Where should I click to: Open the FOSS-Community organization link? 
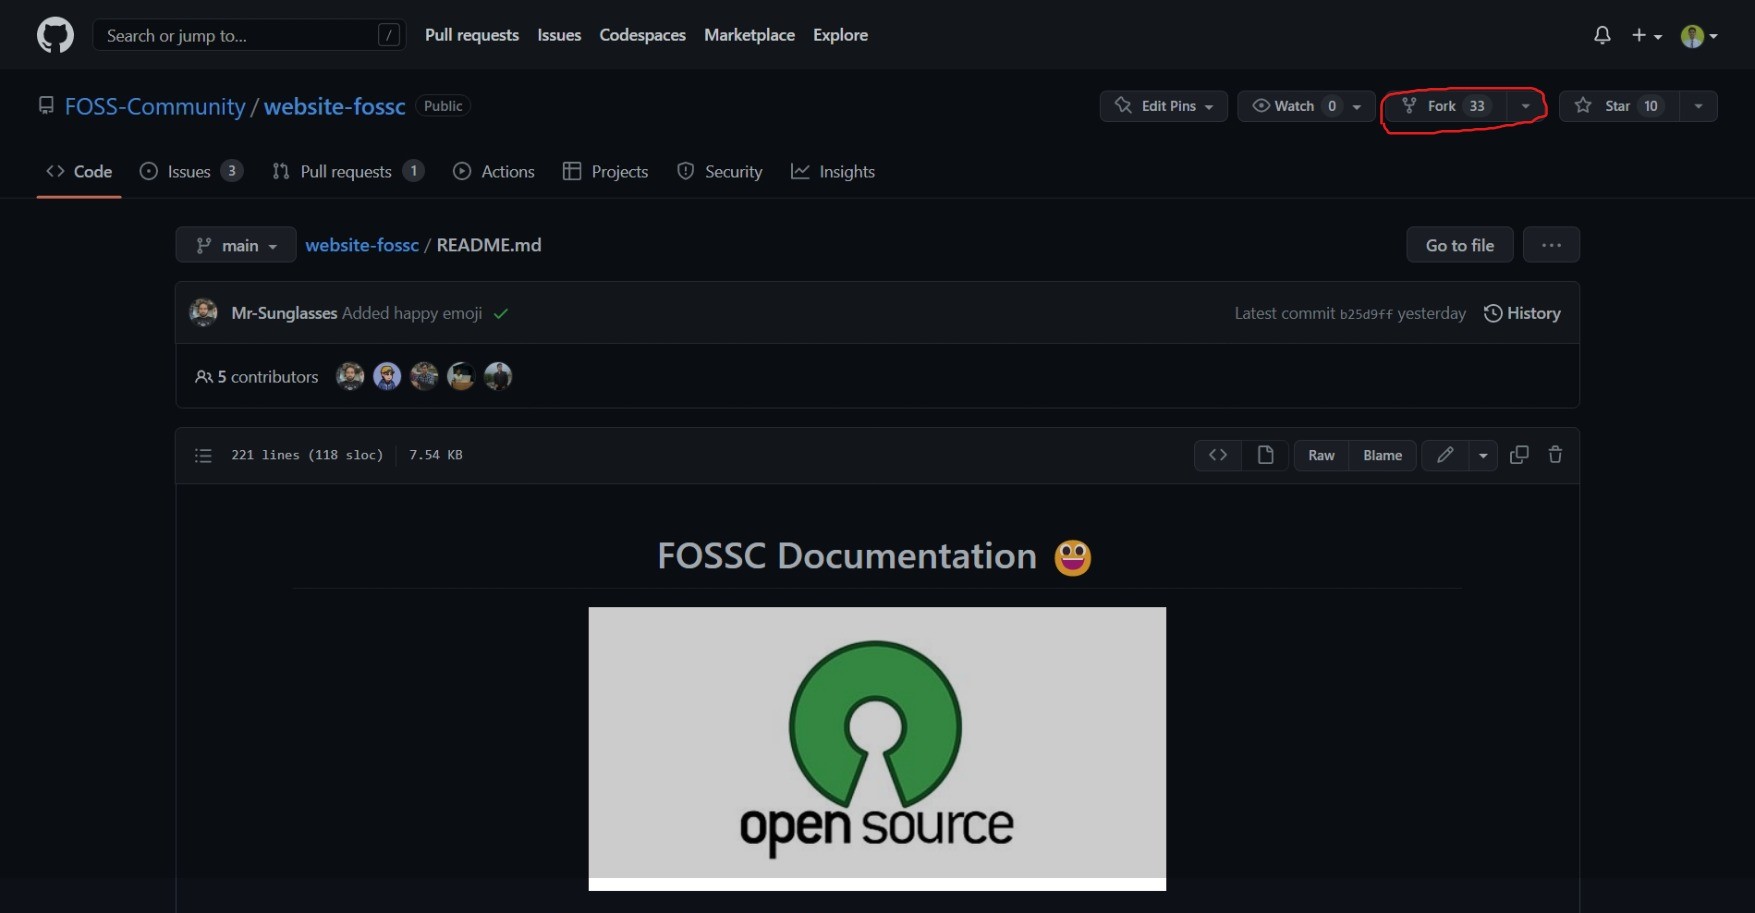(155, 106)
